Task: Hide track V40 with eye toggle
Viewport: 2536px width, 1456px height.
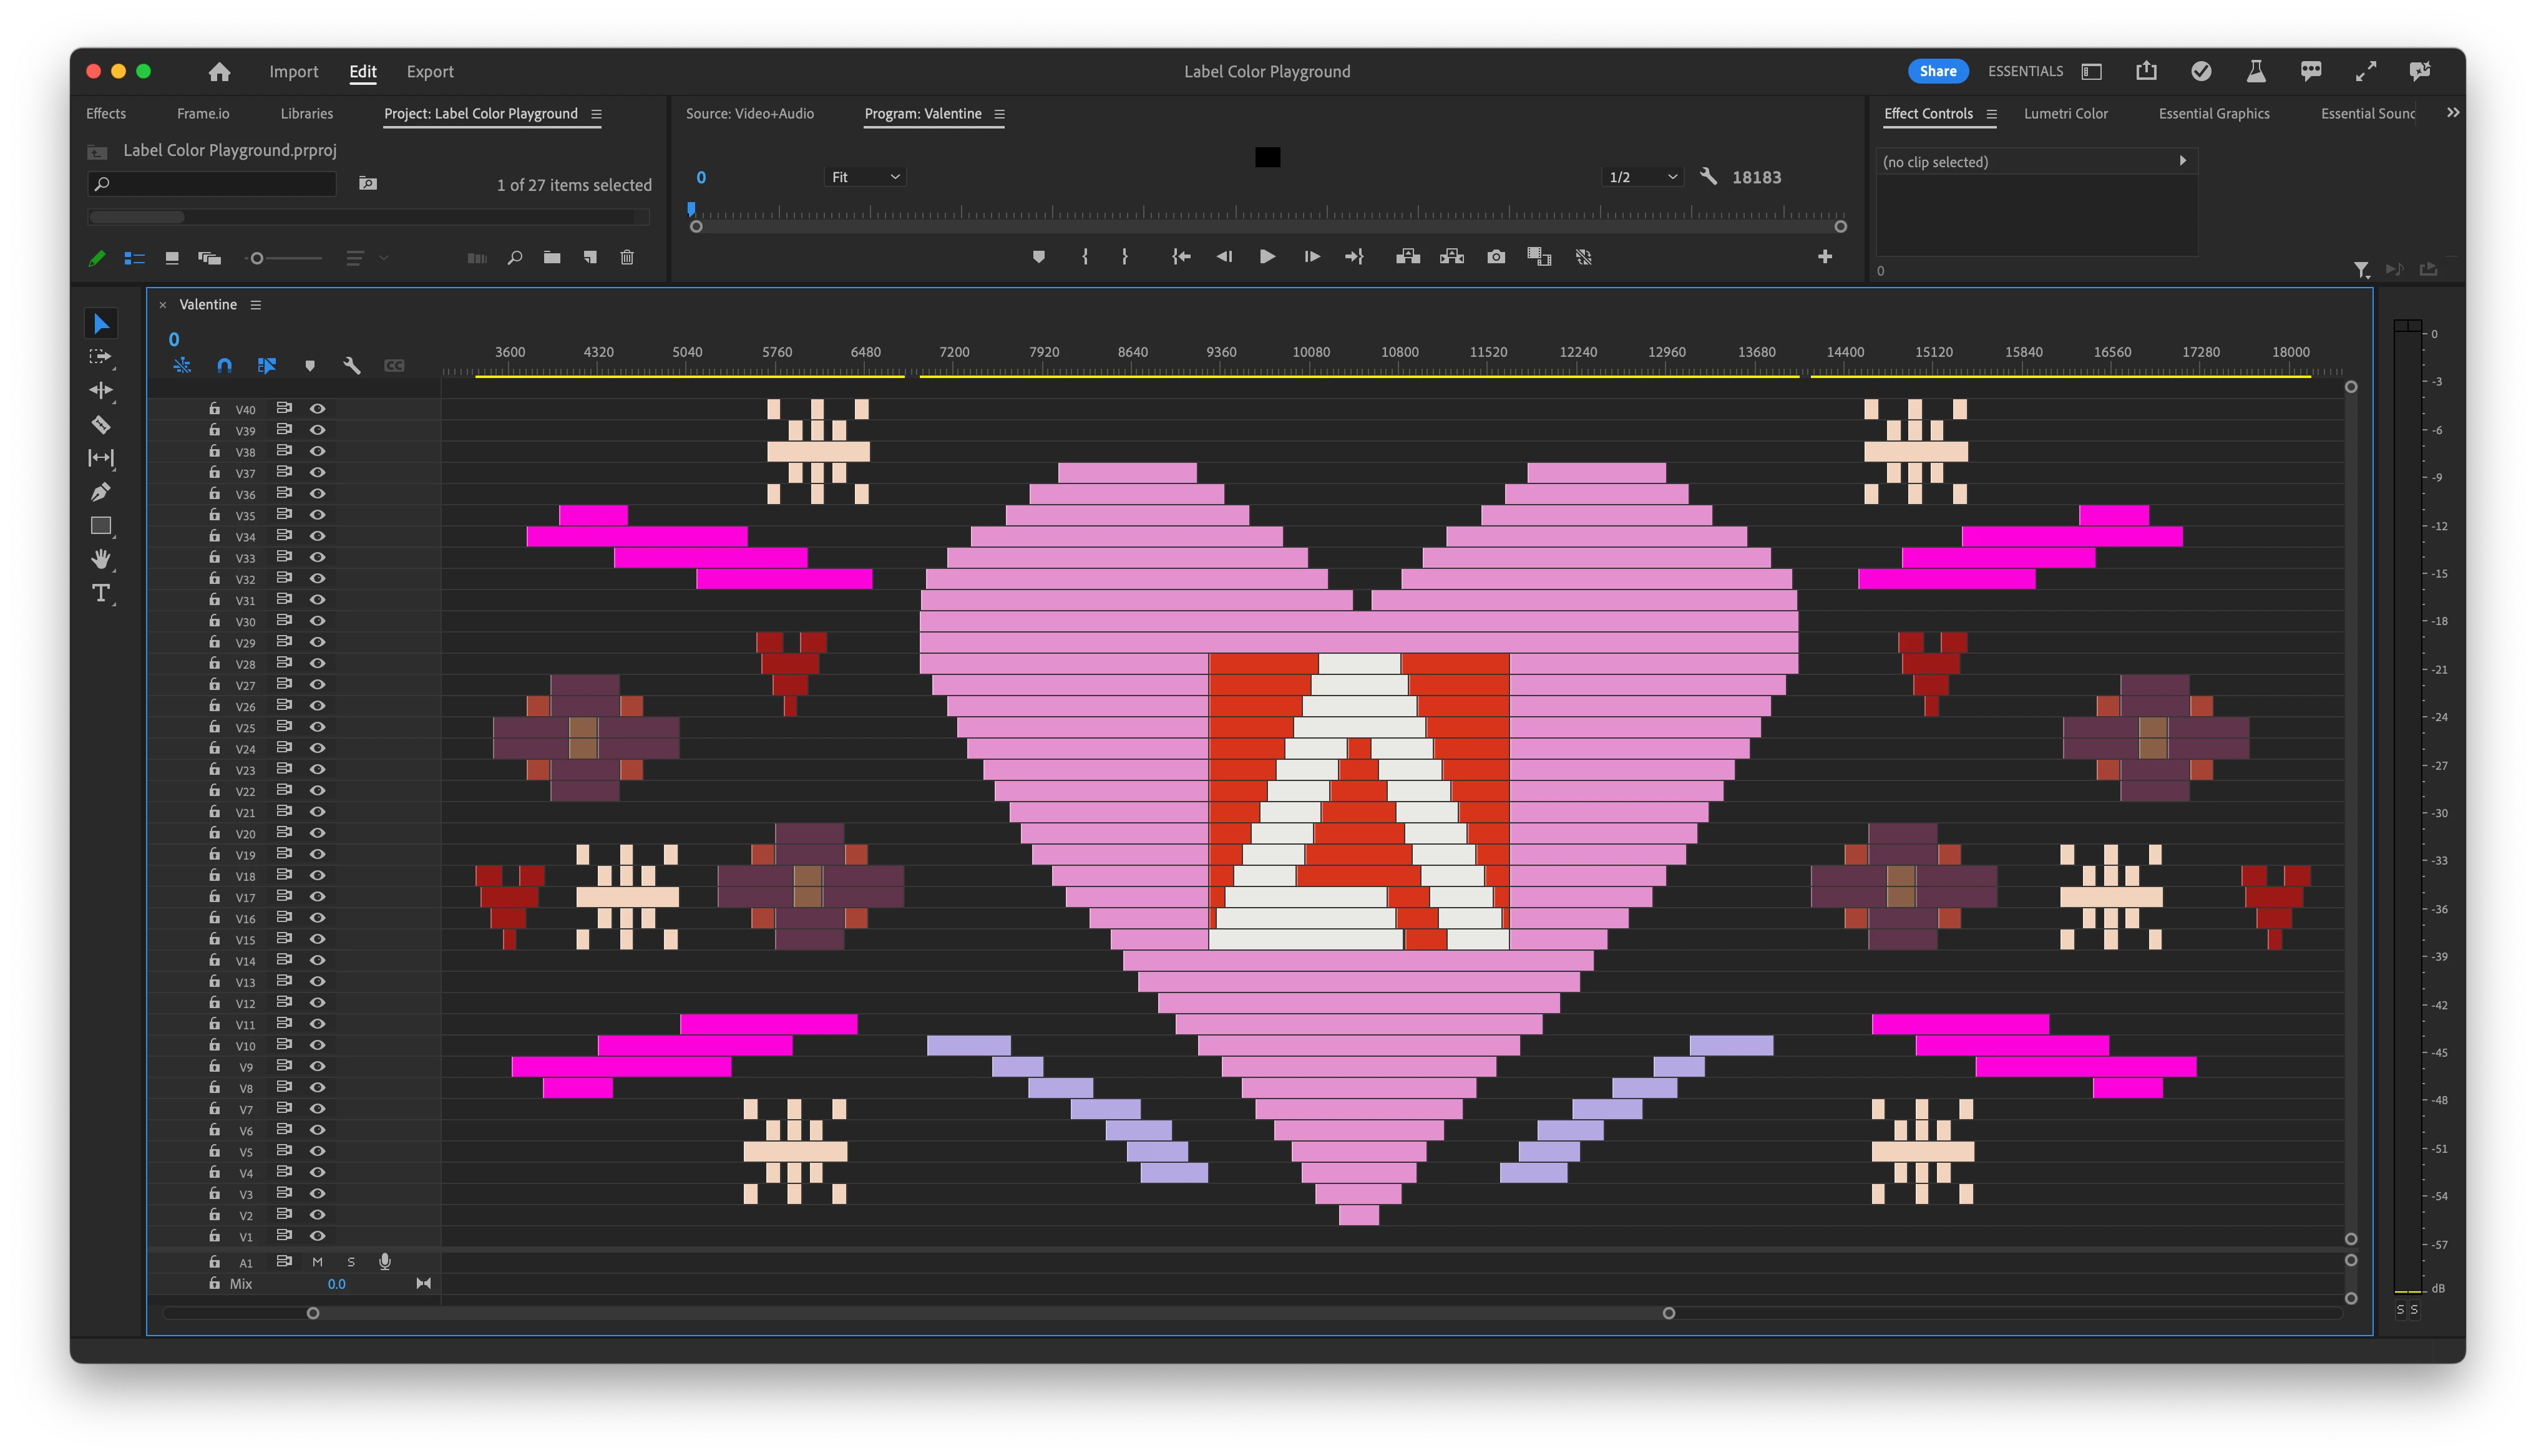Action: [x=317, y=409]
